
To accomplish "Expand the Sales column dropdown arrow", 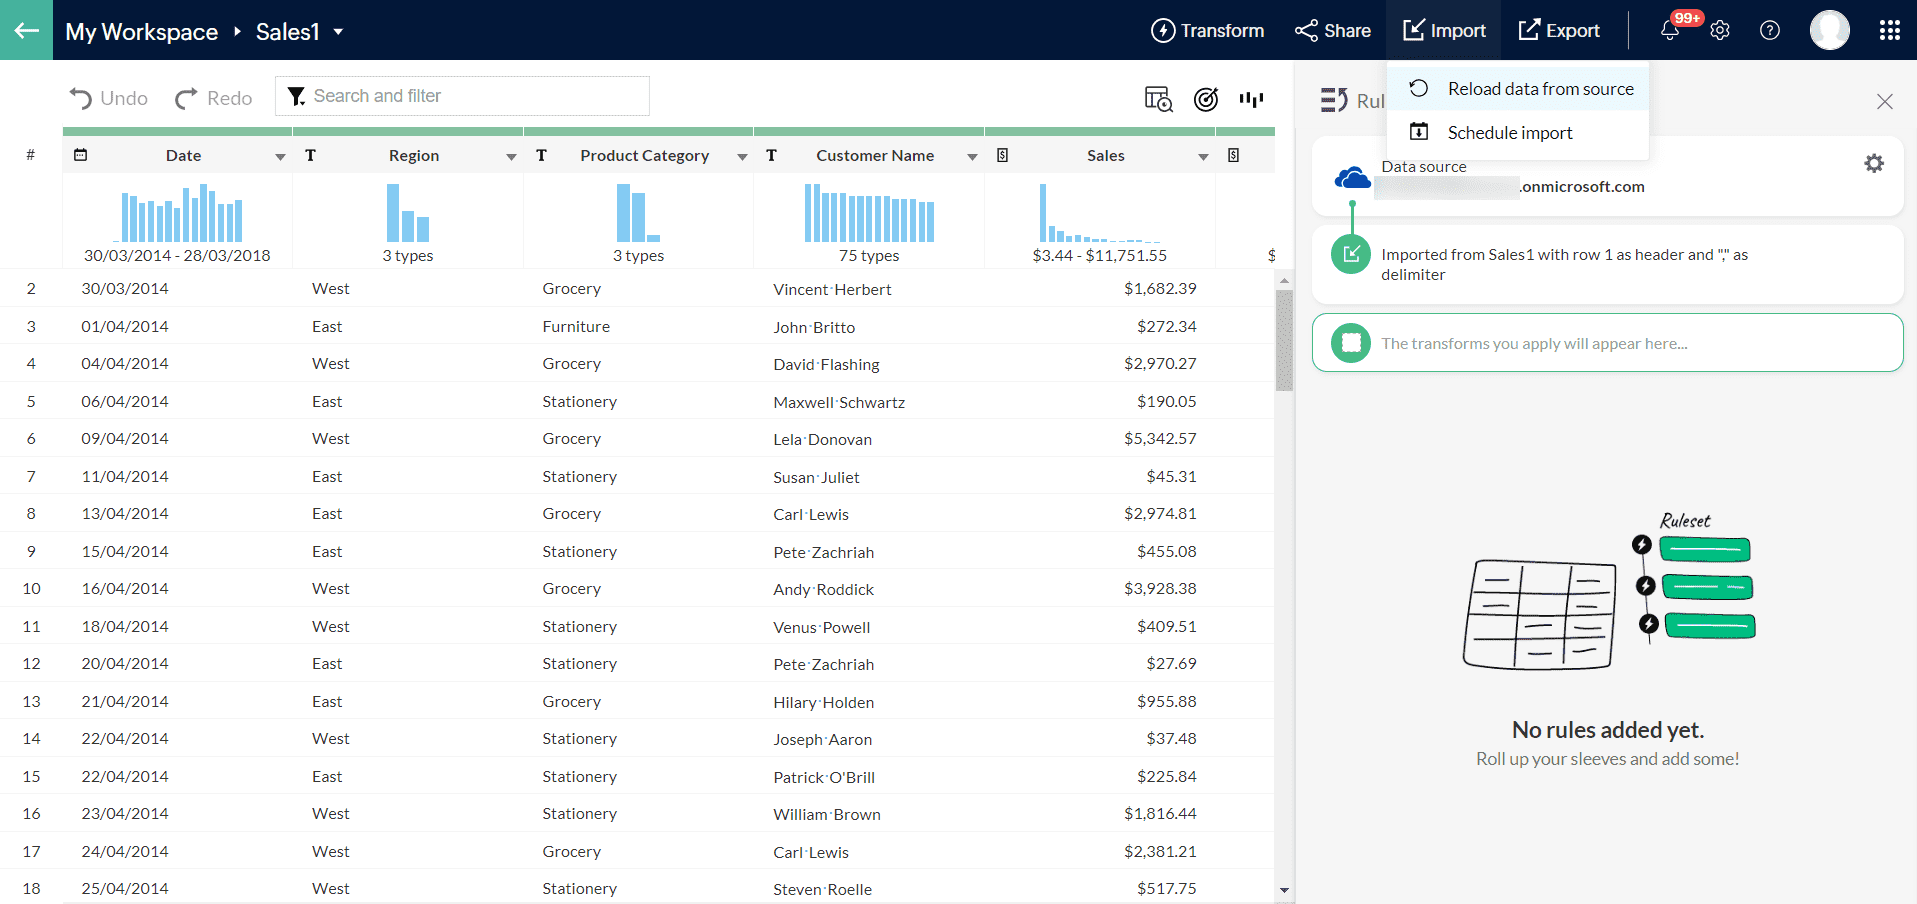I will (x=1203, y=157).
